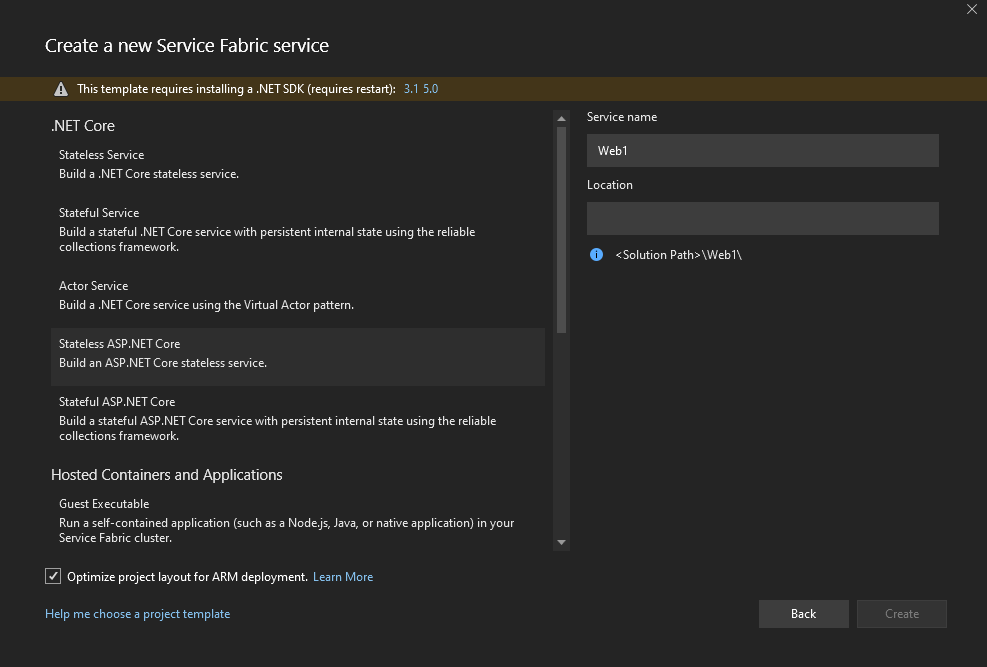This screenshot has height=667, width=987.
Task: Focus the Service name text field
Action: pyautogui.click(x=762, y=151)
